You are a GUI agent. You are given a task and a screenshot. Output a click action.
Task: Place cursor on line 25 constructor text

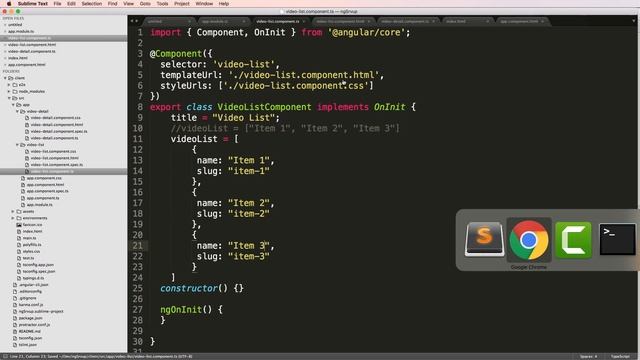pos(189,288)
